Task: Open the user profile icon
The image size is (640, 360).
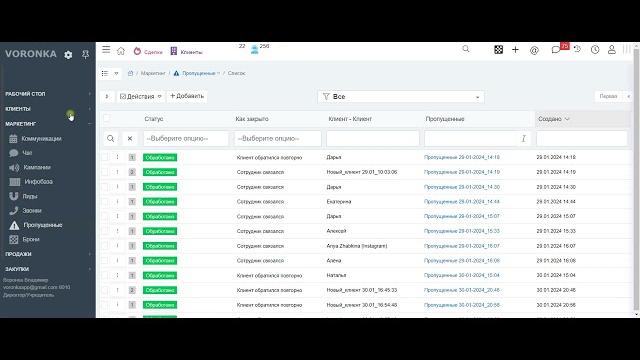Action: [x=611, y=50]
